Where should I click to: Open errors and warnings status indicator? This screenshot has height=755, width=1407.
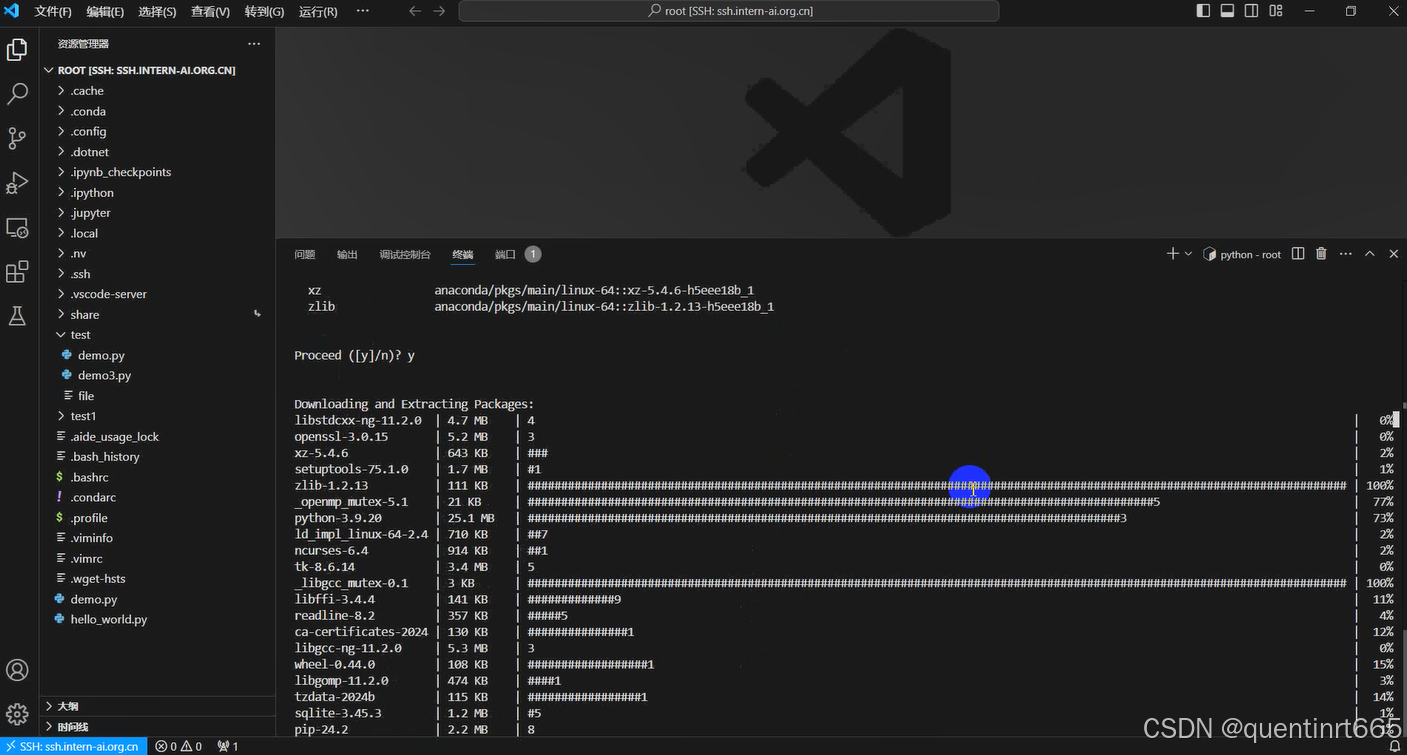(179, 746)
